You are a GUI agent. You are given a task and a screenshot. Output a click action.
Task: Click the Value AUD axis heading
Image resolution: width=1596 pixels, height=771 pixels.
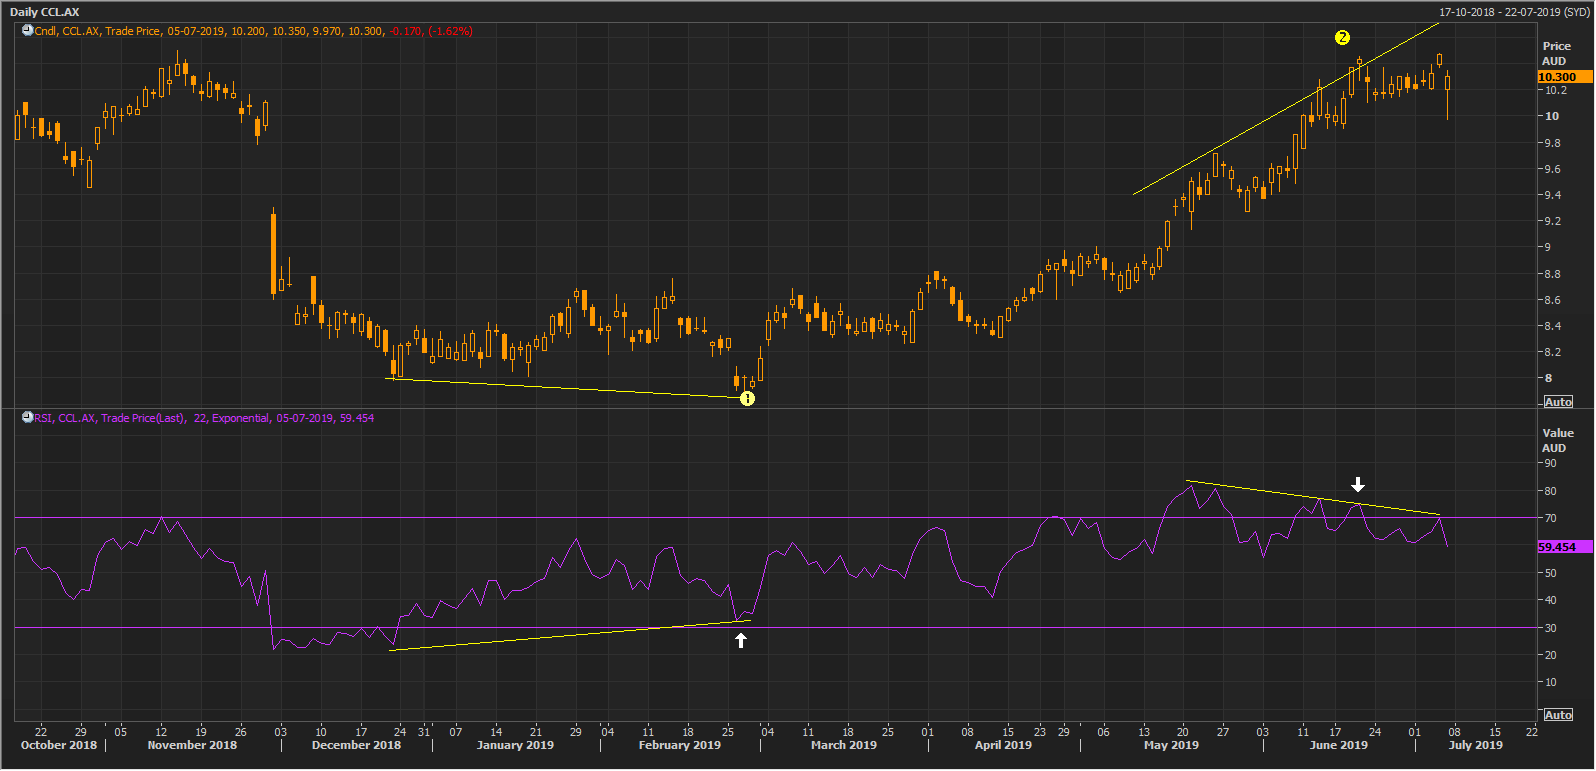[1557, 440]
